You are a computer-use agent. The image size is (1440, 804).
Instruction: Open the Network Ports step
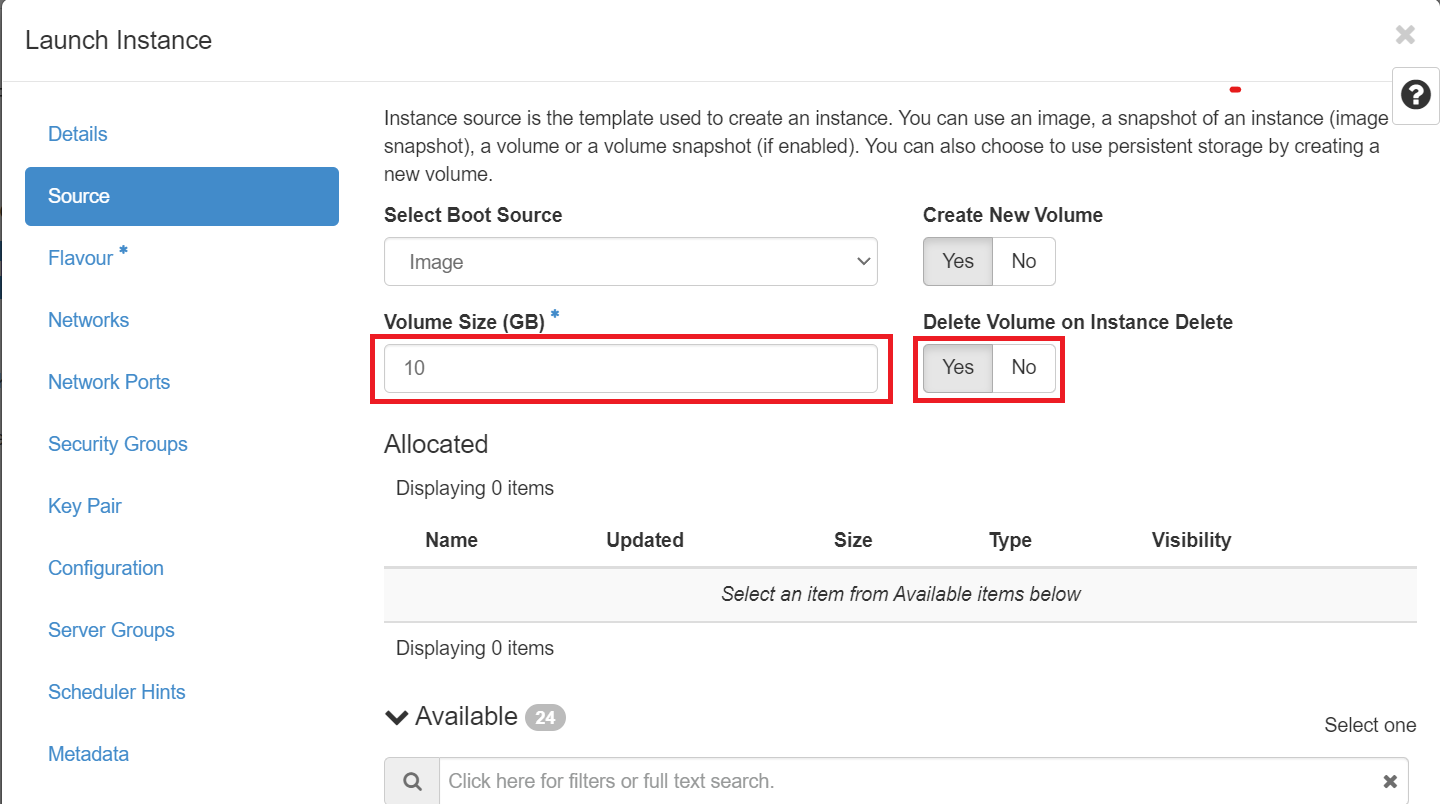point(109,382)
